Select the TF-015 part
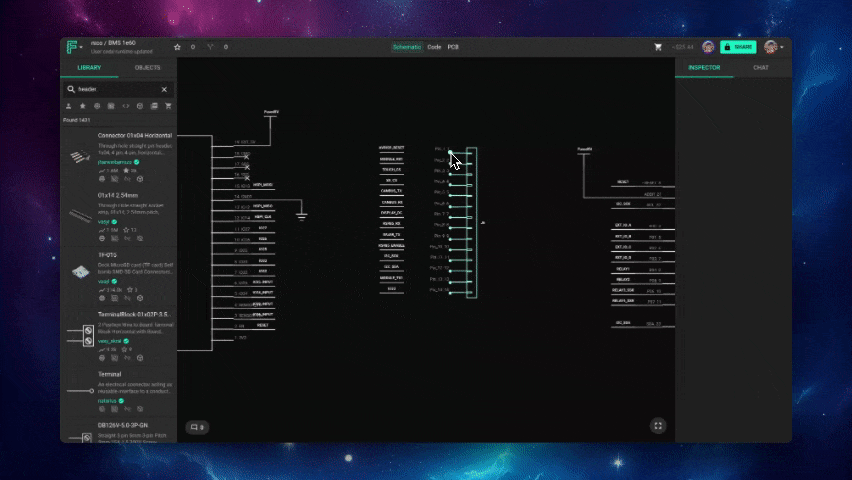Viewport: 852px width, 480px height. point(108,255)
